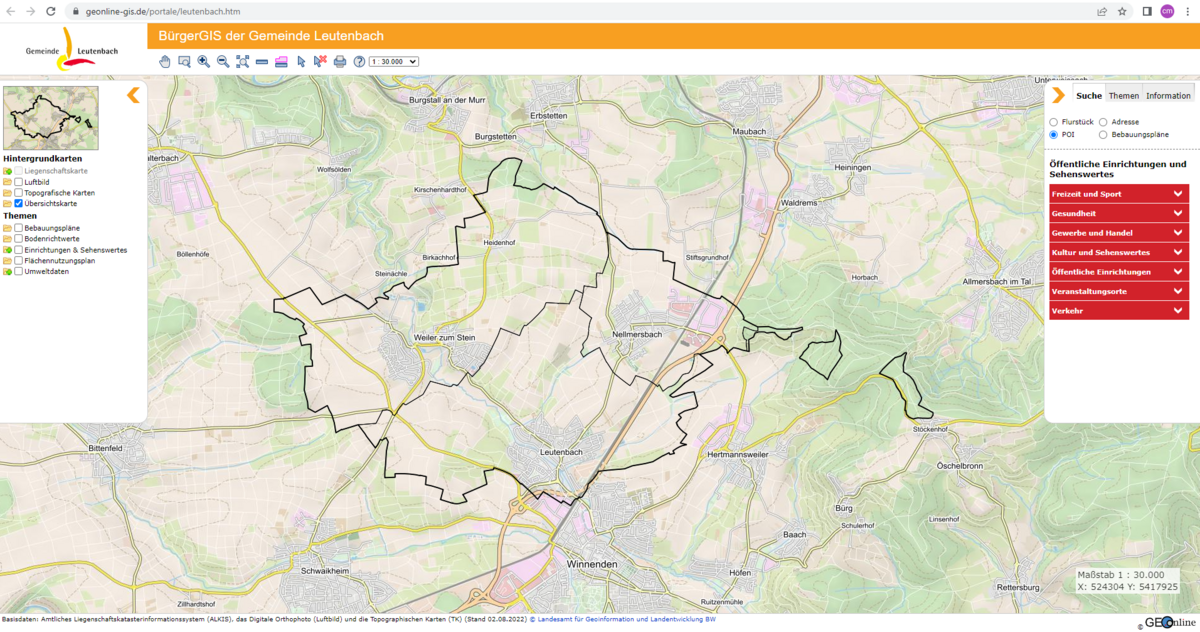Enable Einrichtungen & Sehenswertes checkbox
This screenshot has width=1200, height=632.
point(18,250)
